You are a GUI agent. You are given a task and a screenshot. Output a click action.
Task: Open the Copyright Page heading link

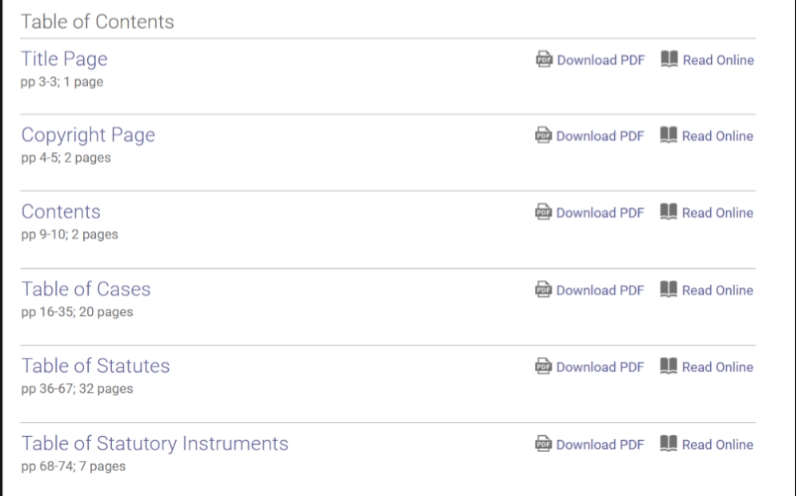88,135
